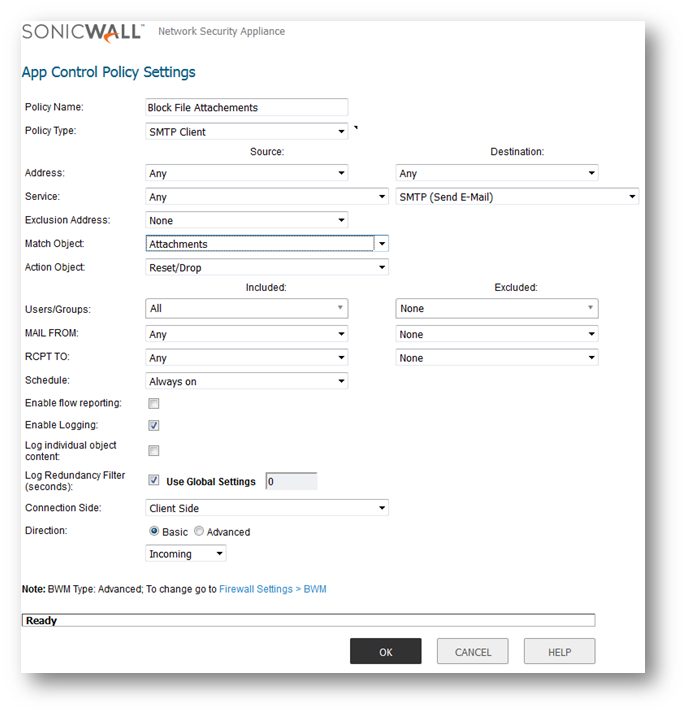The image size is (687, 715).
Task: Open the Source Service dropdown
Action: click(x=267, y=197)
